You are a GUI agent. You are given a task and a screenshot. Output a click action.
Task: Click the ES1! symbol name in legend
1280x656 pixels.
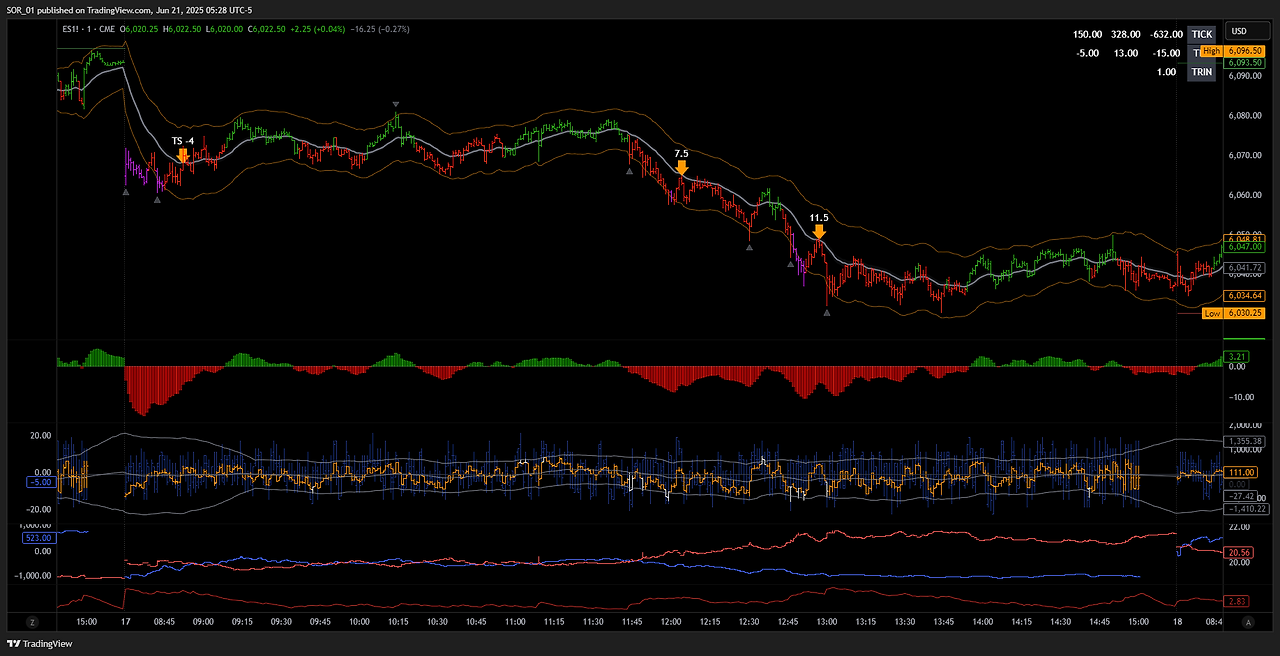[x=71, y=29]
